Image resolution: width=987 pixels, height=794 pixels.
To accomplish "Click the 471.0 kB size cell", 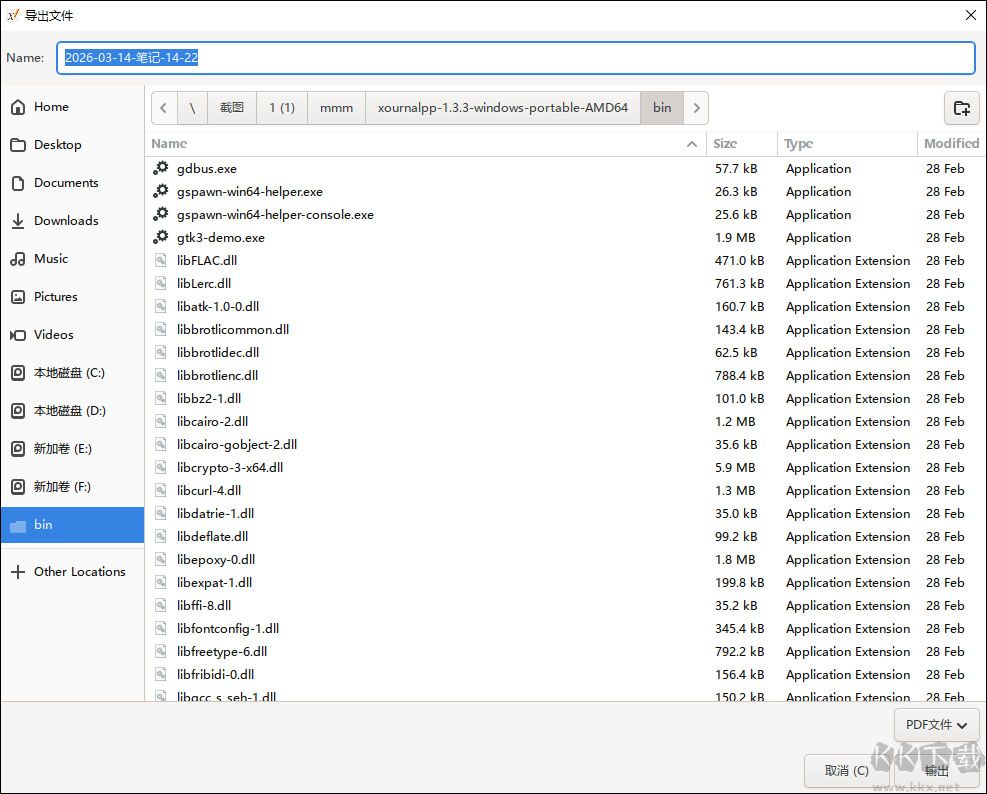I will (739, 261).
